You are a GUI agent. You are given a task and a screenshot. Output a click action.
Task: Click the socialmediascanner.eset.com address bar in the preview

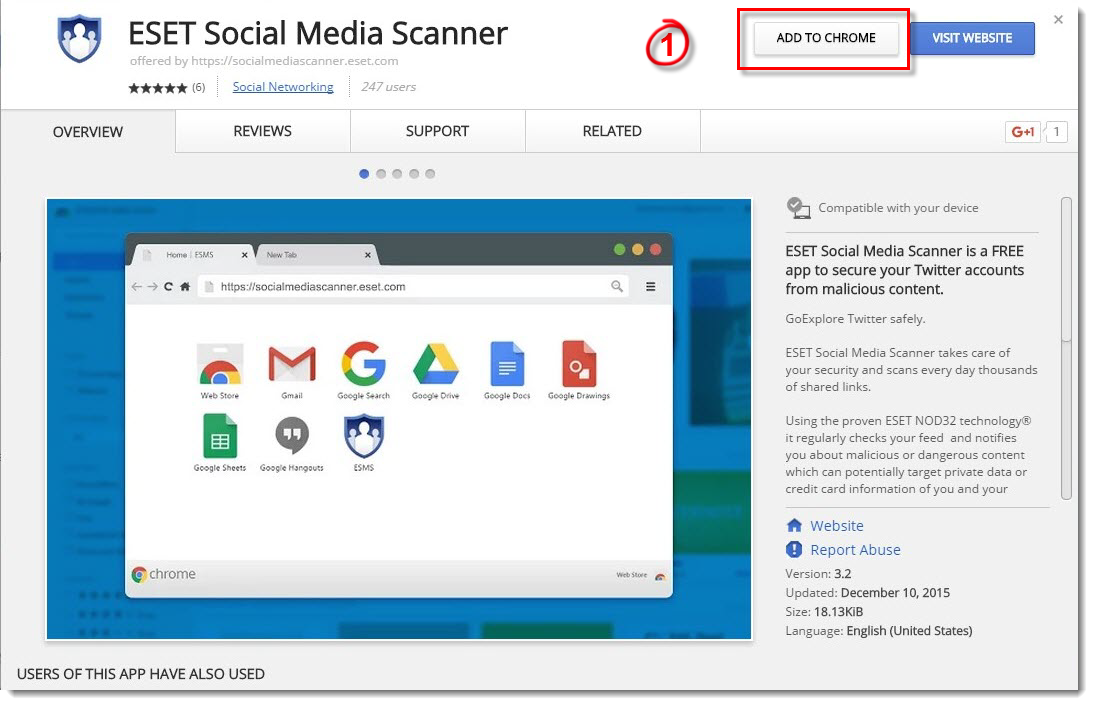(x=413, y=287)
